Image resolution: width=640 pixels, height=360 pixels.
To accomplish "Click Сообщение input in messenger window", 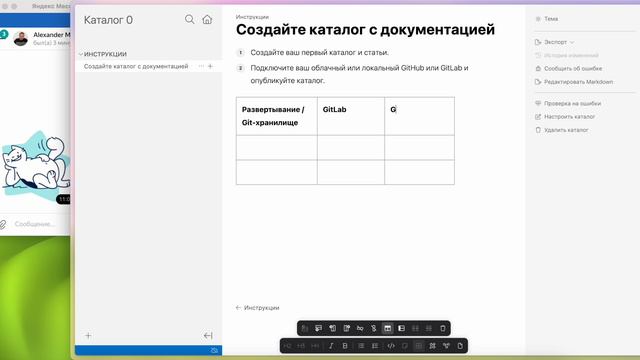I will pos(35,224).
